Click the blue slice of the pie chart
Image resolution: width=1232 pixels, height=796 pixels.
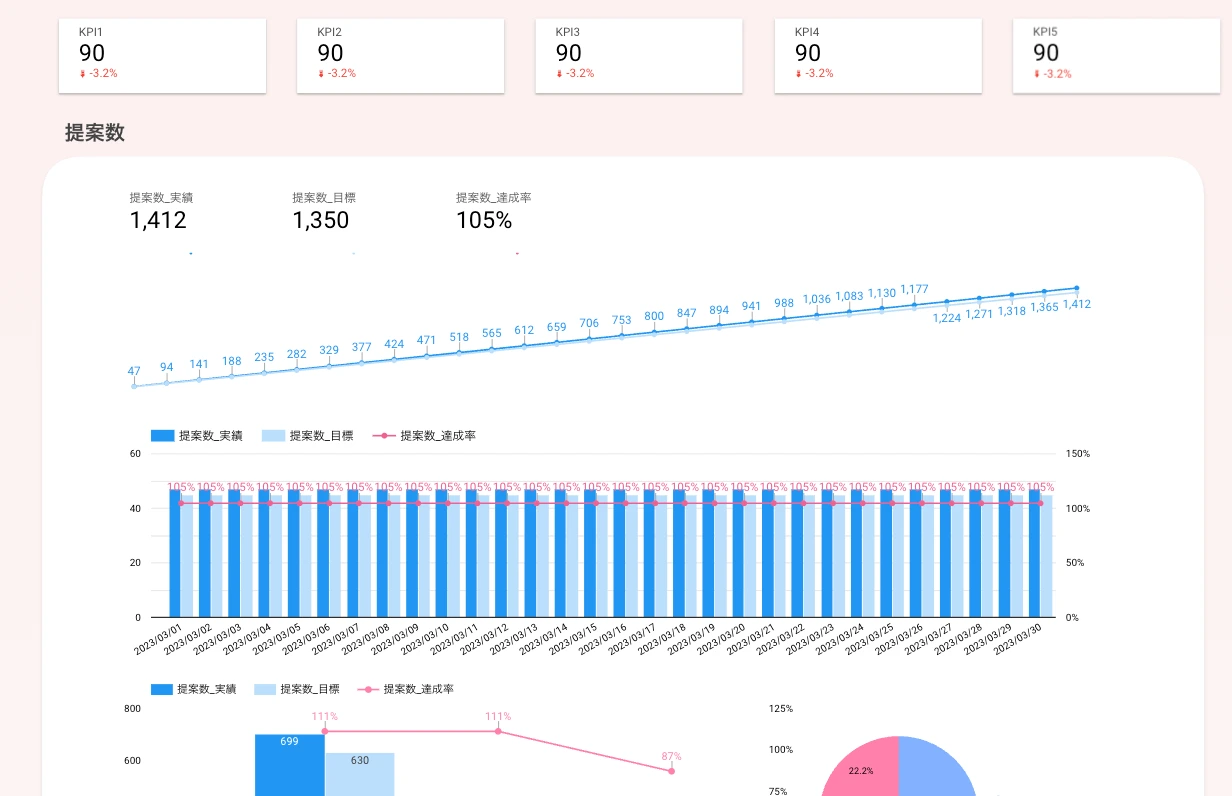[935, 772]
